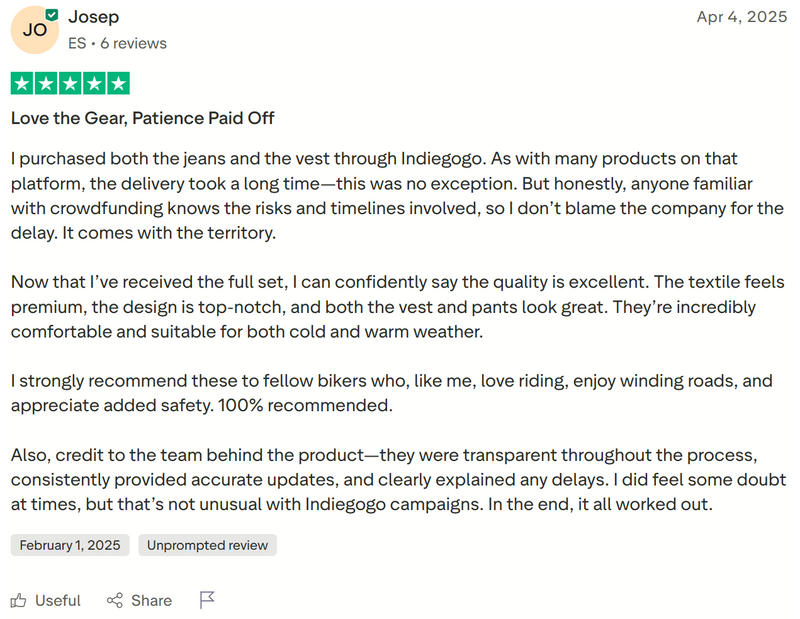Select the reviewer name Josep

coord(93,16)
